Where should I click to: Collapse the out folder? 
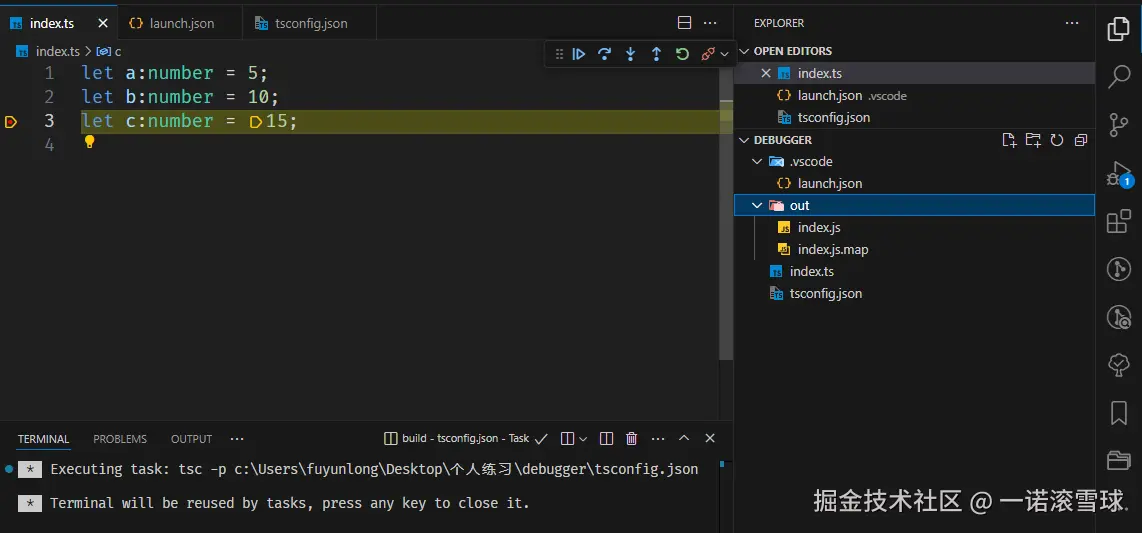tap(914, 205)
